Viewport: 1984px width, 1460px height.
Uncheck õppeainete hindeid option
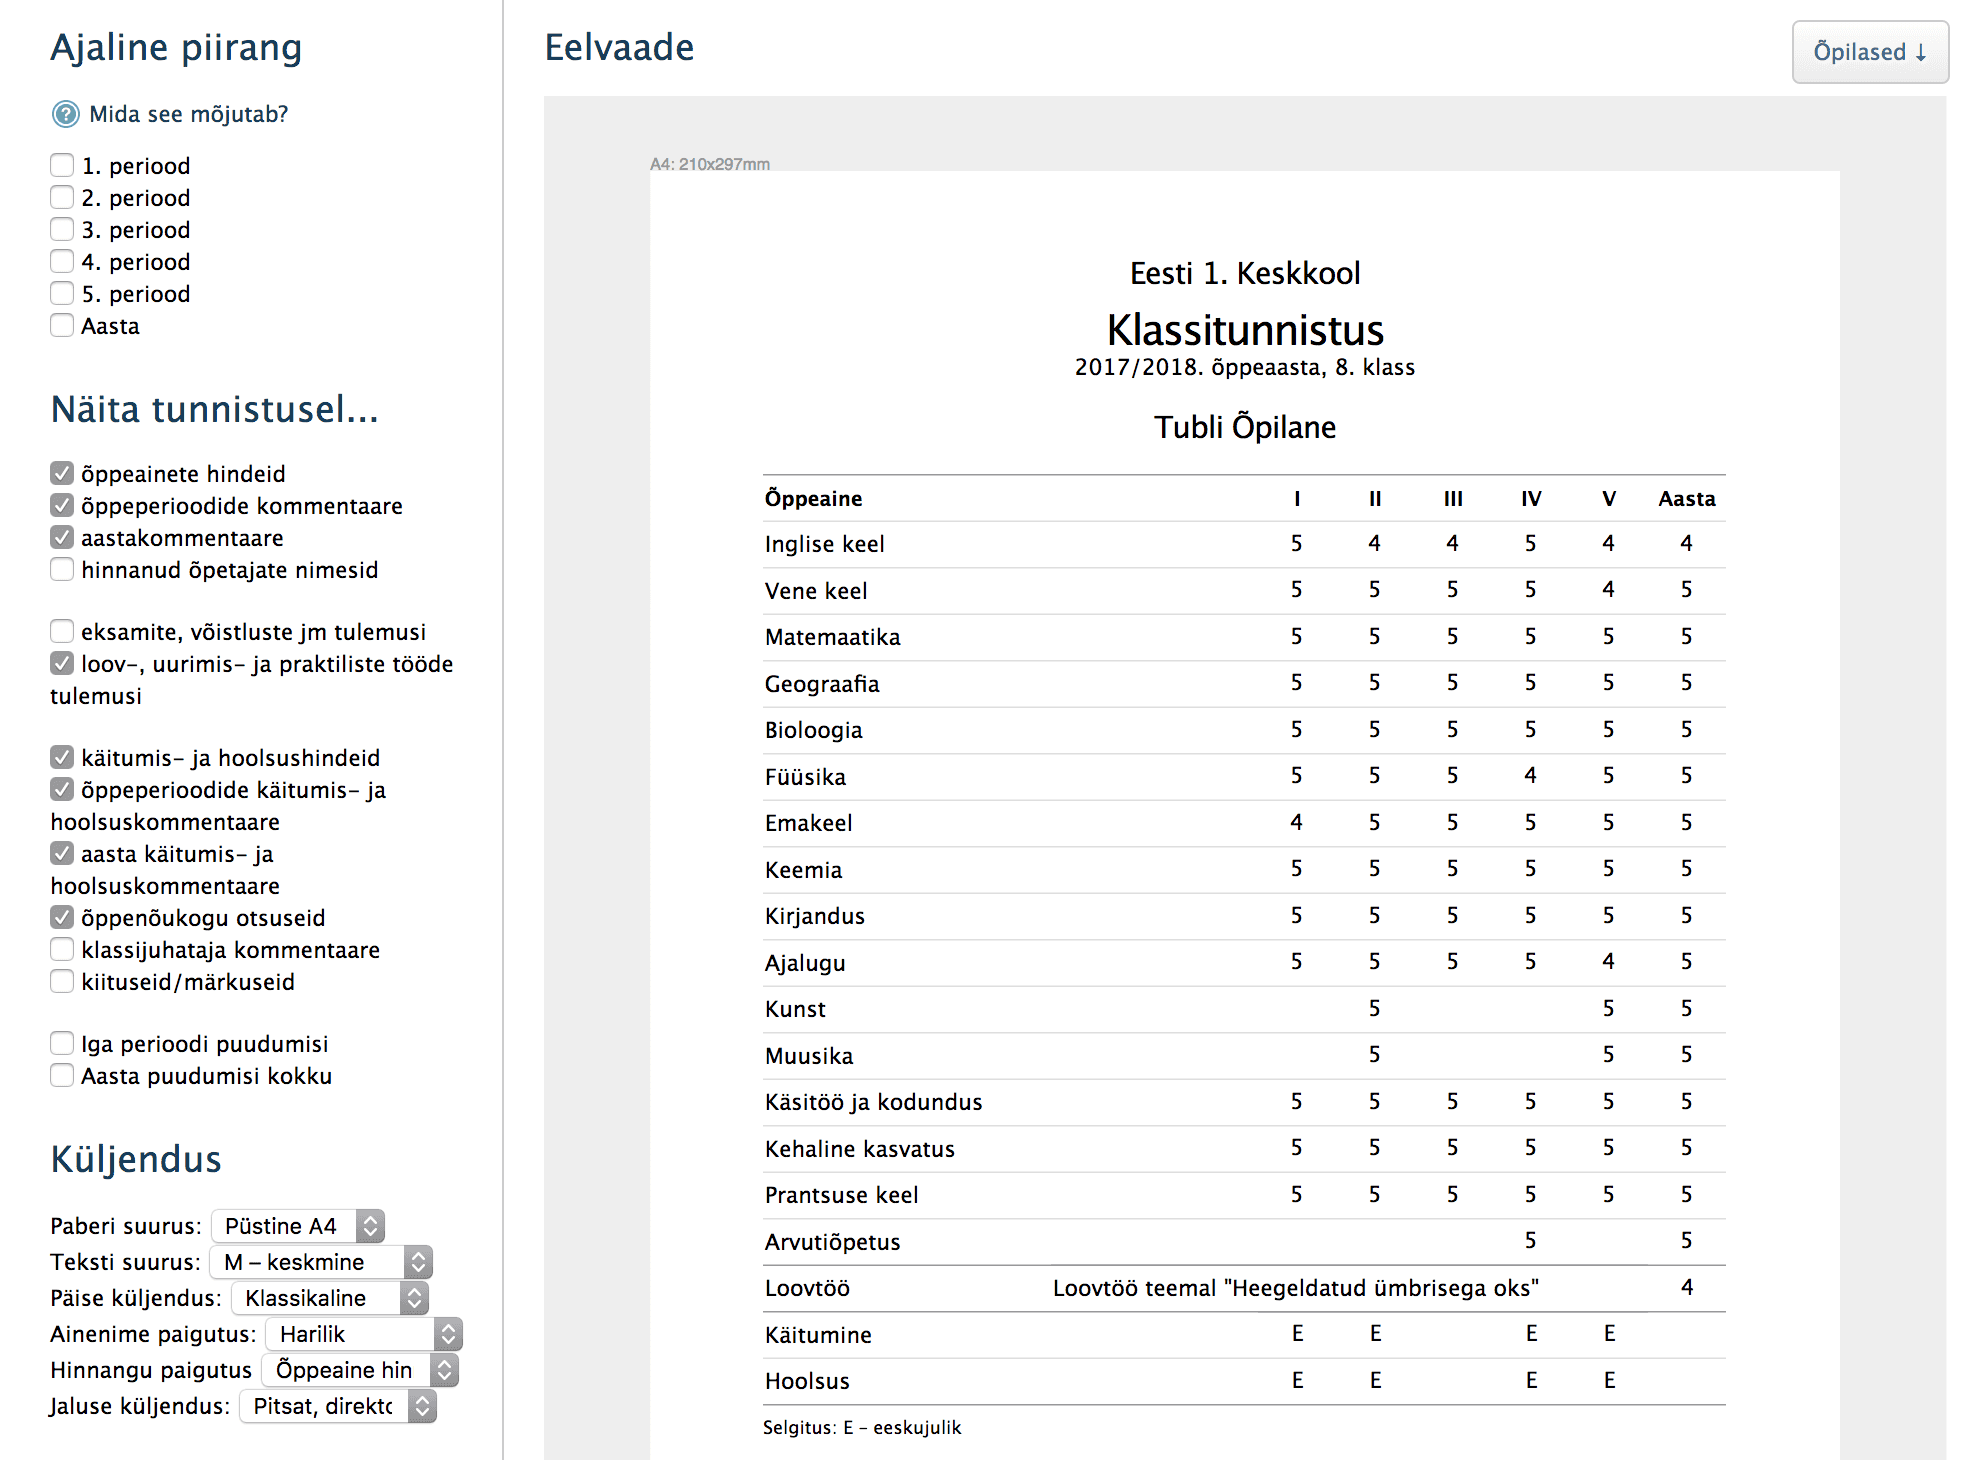[62, 473]
